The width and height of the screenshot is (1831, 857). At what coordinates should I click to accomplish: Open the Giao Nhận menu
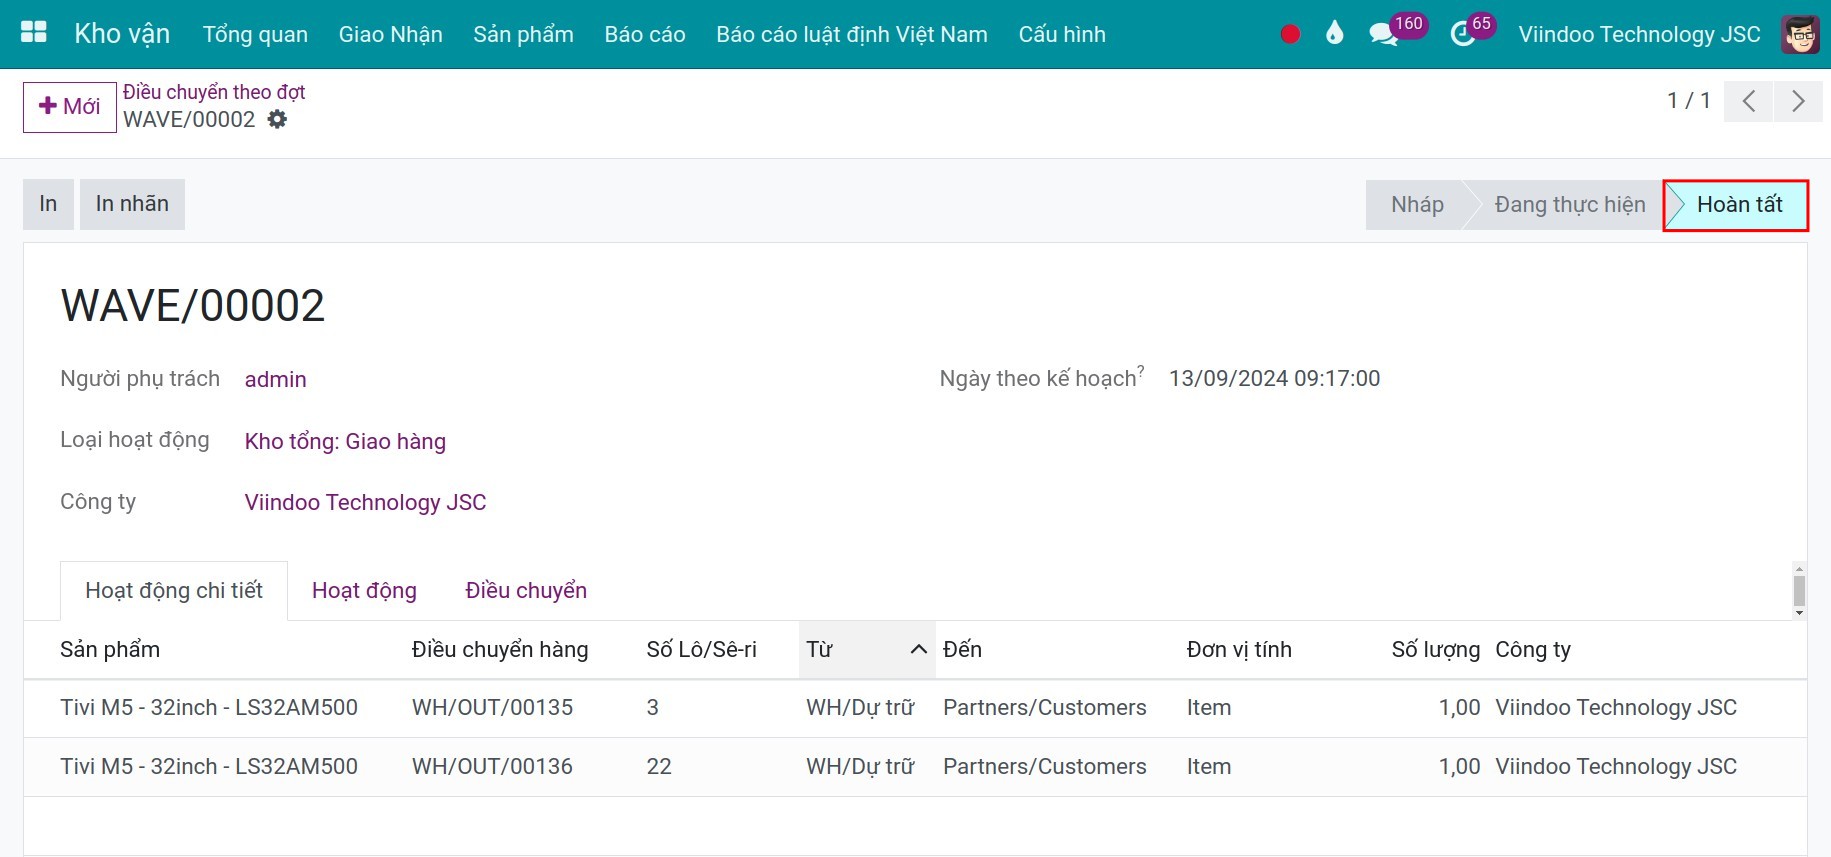click(390, 34)
